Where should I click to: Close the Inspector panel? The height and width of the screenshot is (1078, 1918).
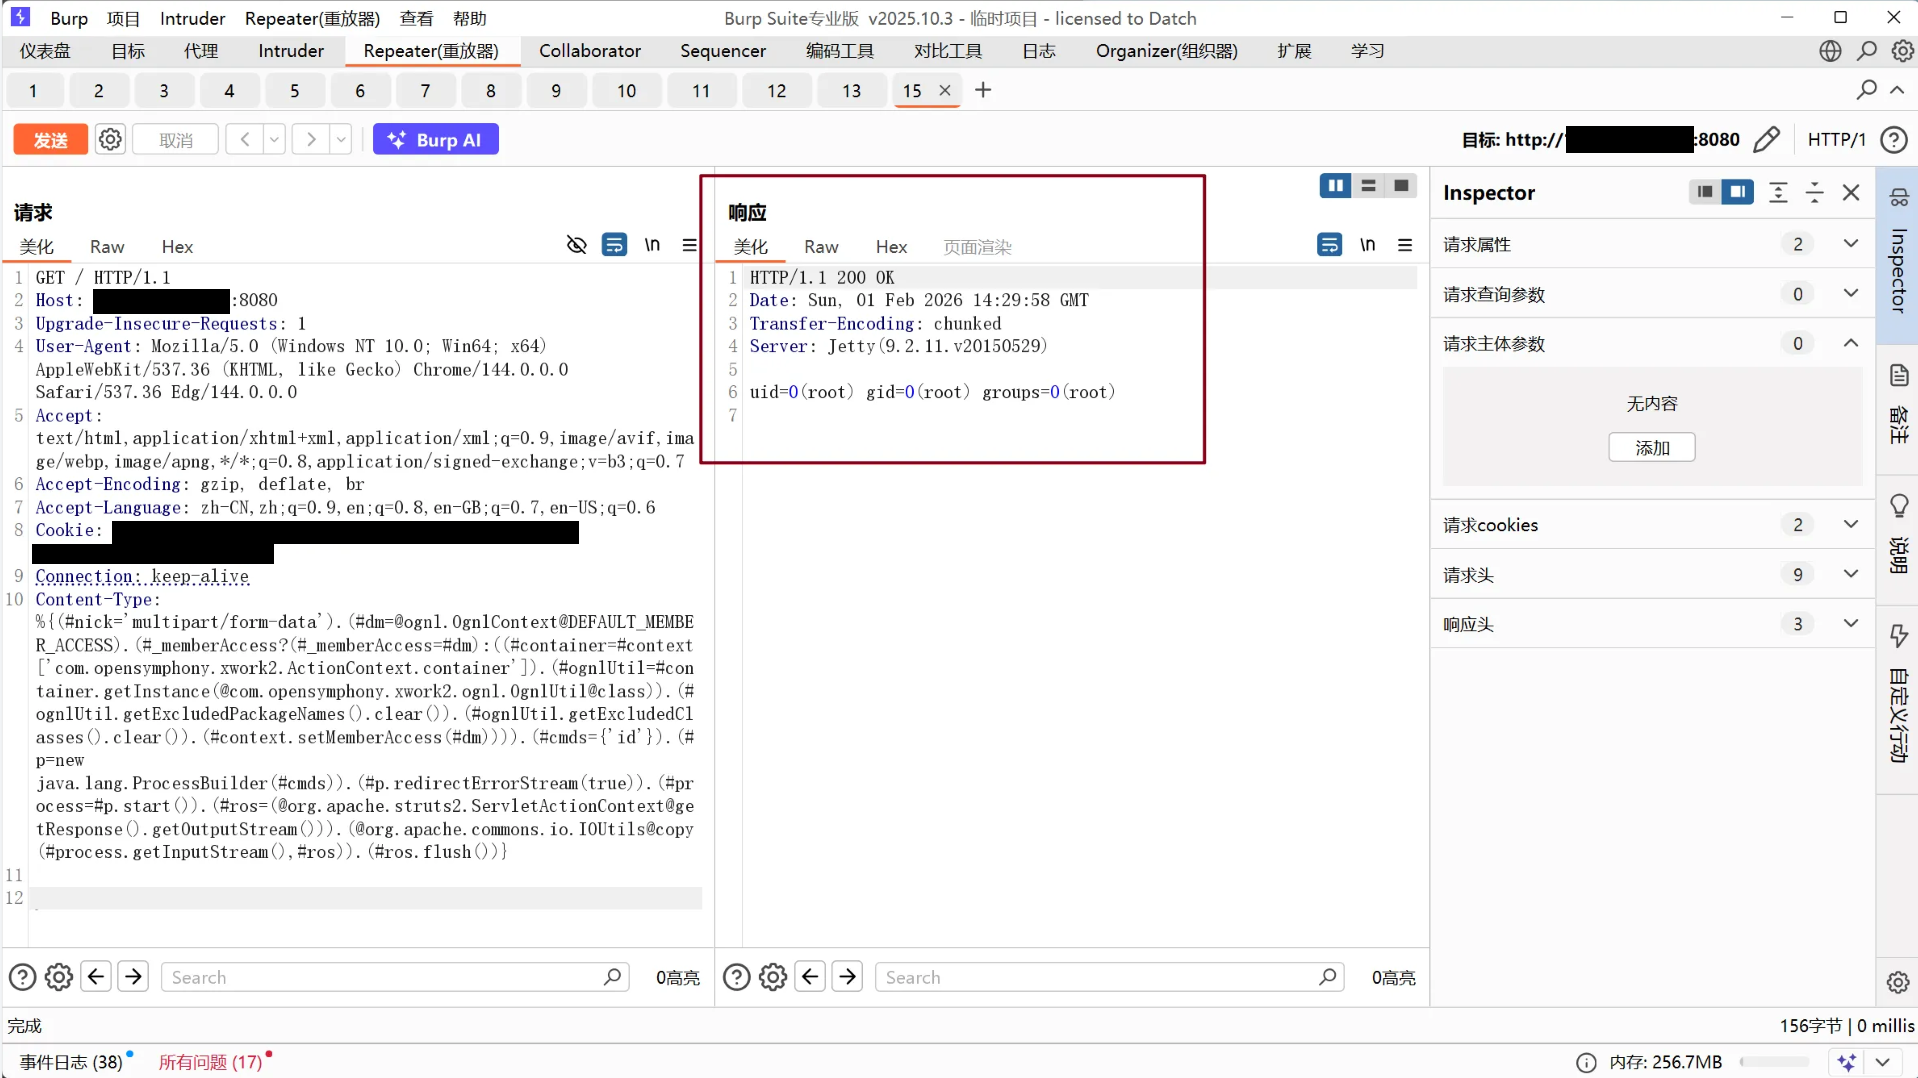click(1851, 192)
